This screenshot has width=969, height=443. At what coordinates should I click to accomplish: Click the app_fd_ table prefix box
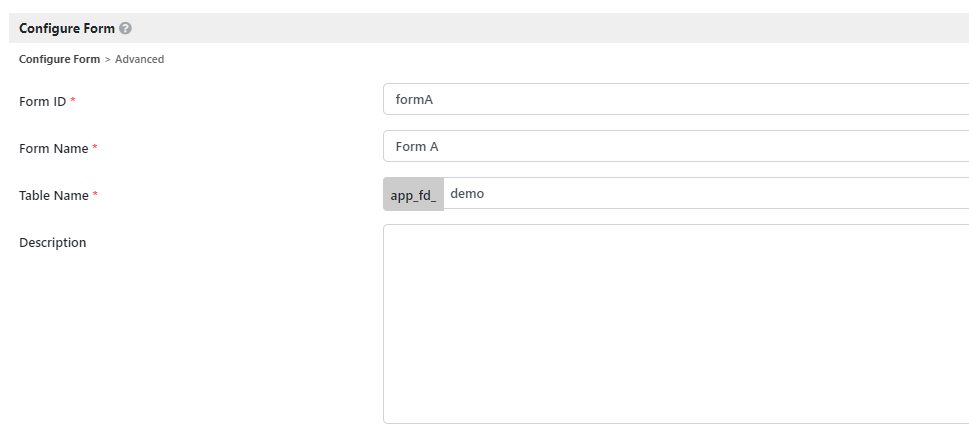pos(413,194)
